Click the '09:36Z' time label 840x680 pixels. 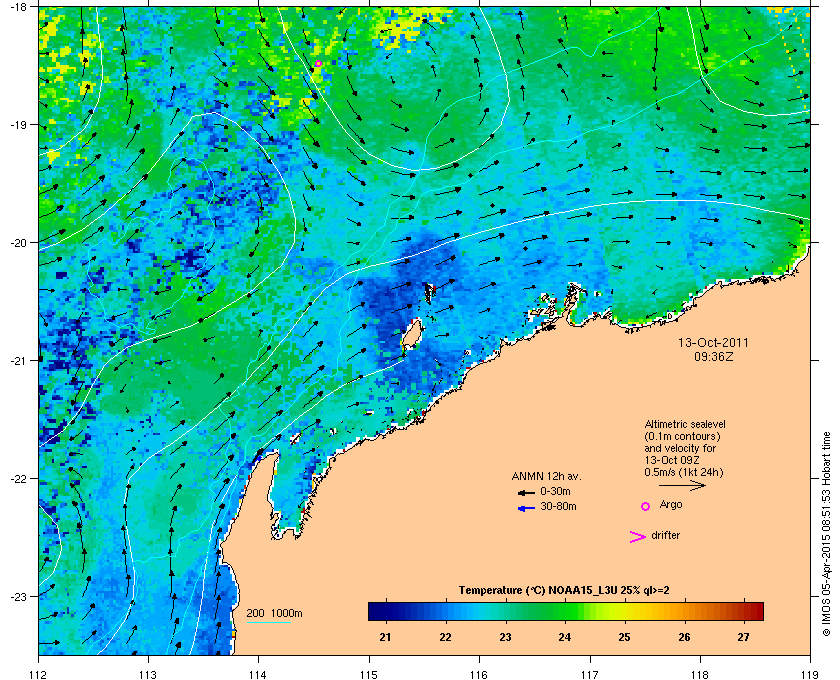[714, 356]
